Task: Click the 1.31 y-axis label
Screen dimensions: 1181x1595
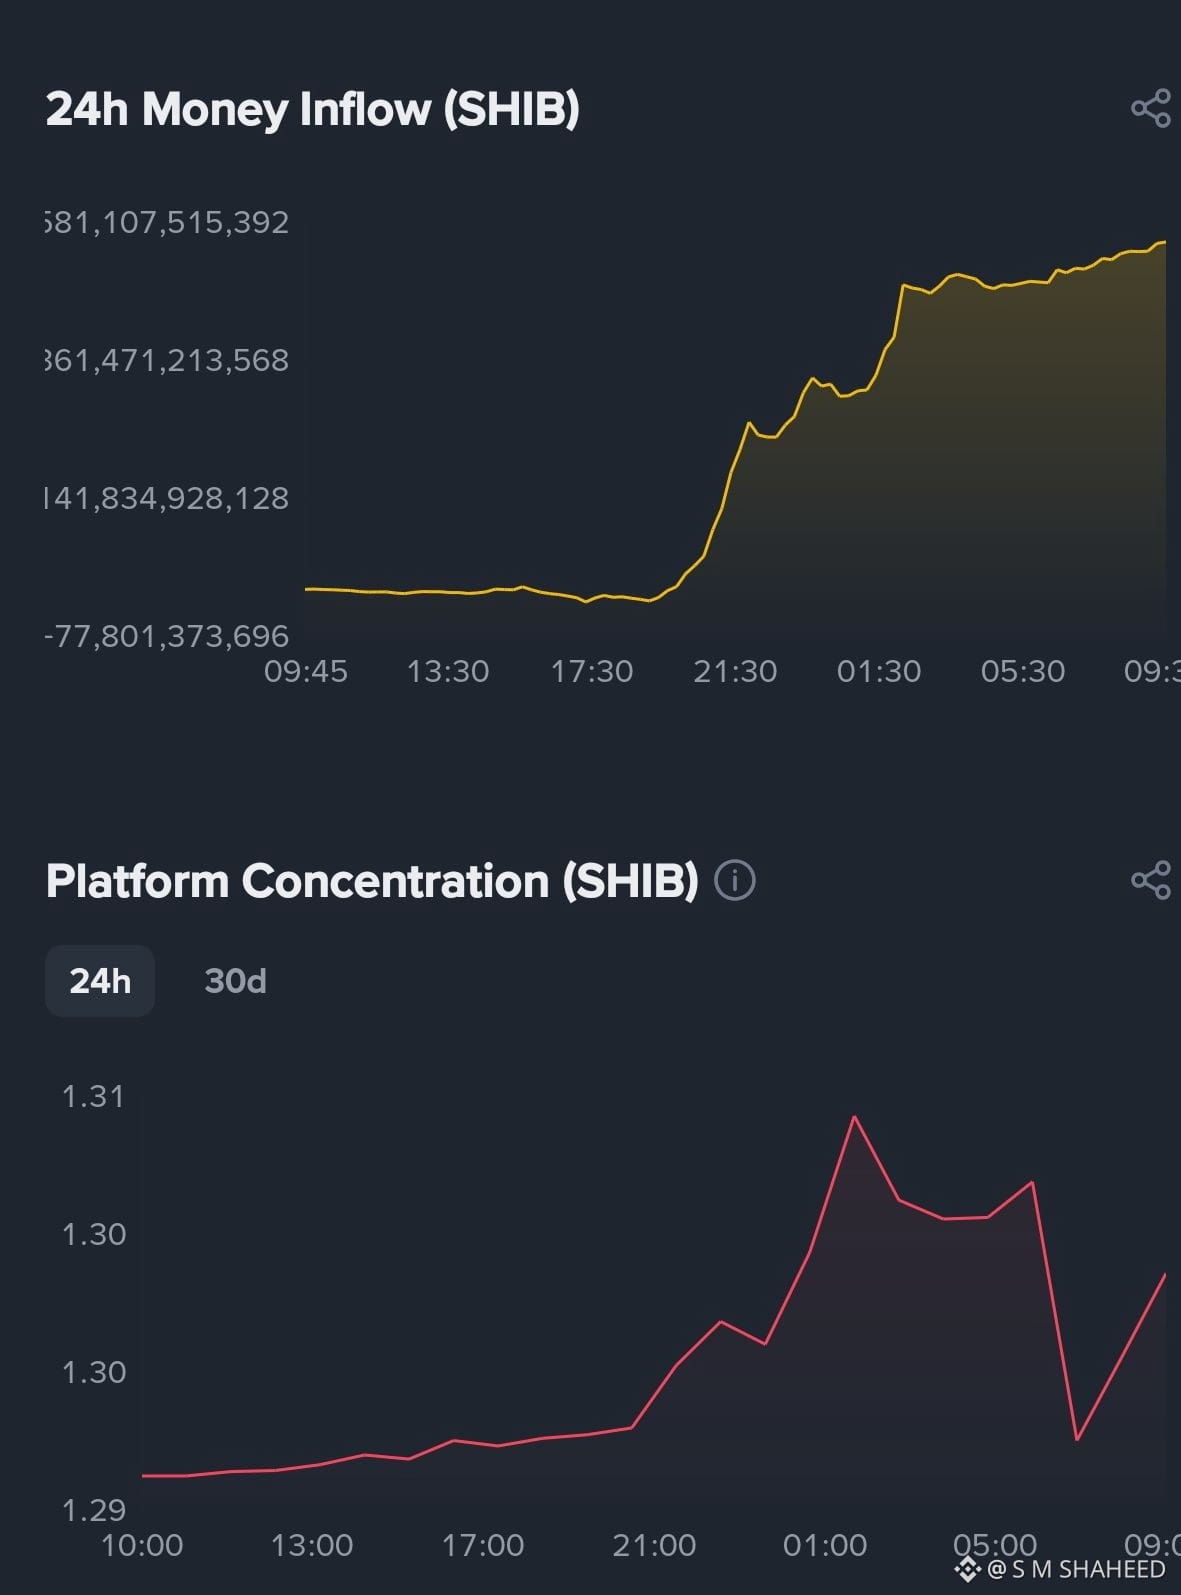Action: tap(94, 1097)
